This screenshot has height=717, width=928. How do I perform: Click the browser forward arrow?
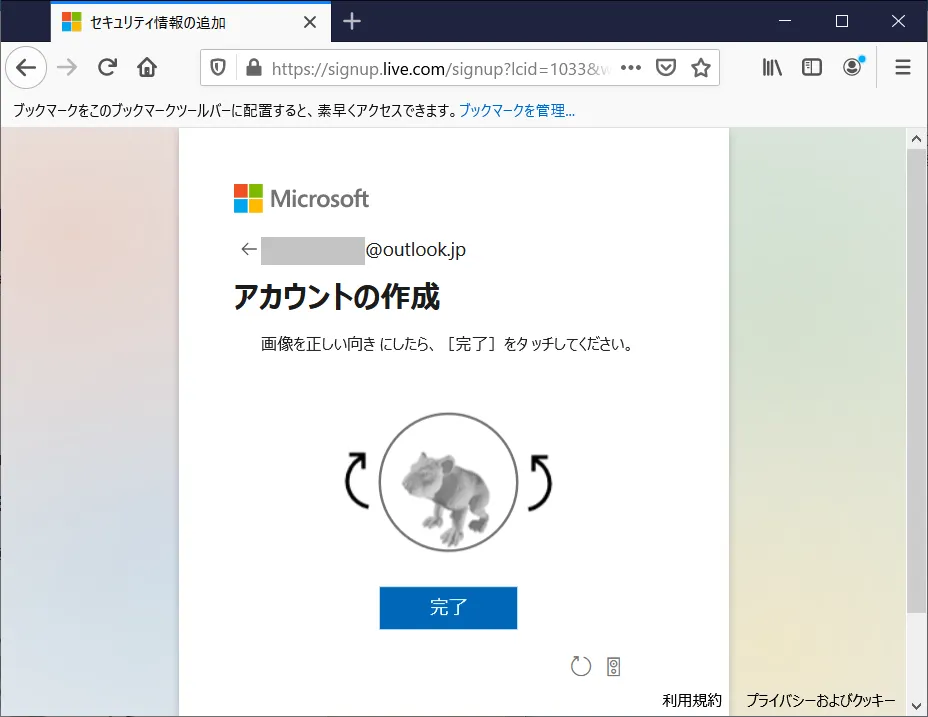[67, 67]
